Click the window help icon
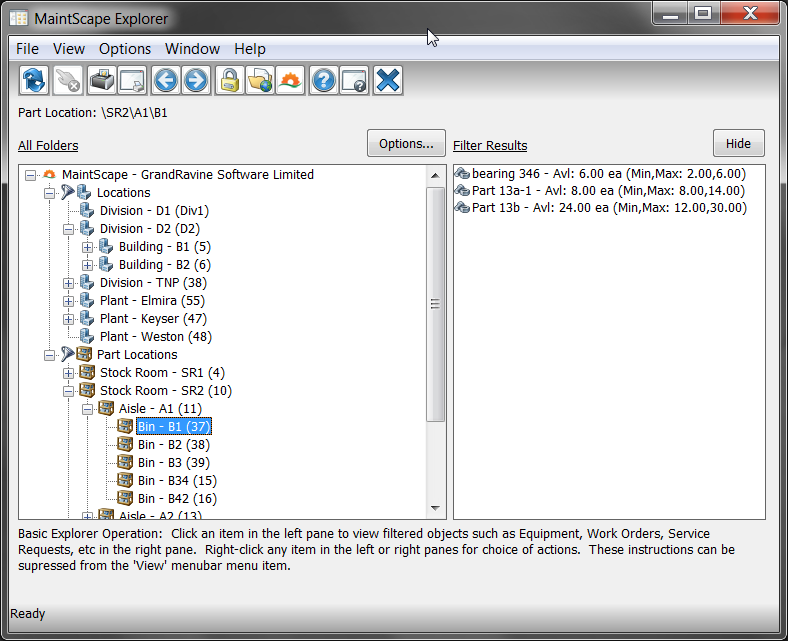 354,80
